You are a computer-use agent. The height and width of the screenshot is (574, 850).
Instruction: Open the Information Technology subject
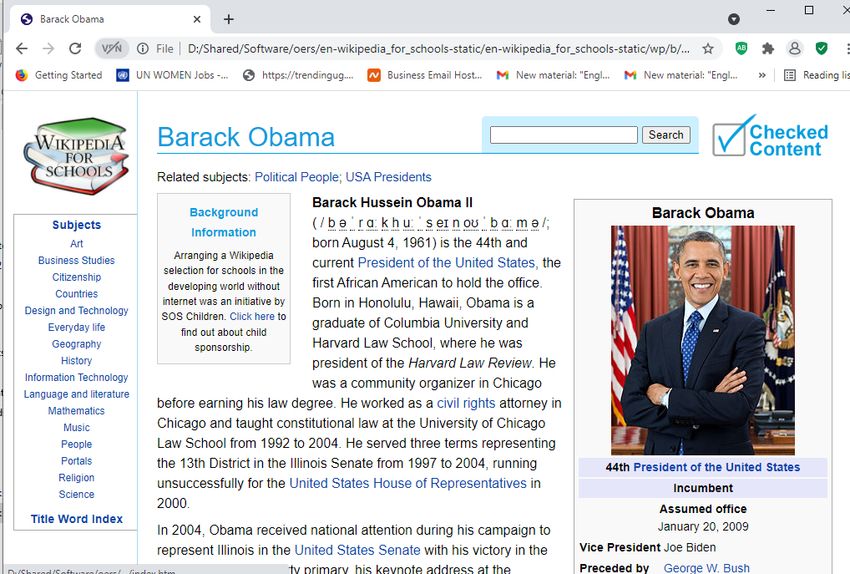[x=76, y=378]
